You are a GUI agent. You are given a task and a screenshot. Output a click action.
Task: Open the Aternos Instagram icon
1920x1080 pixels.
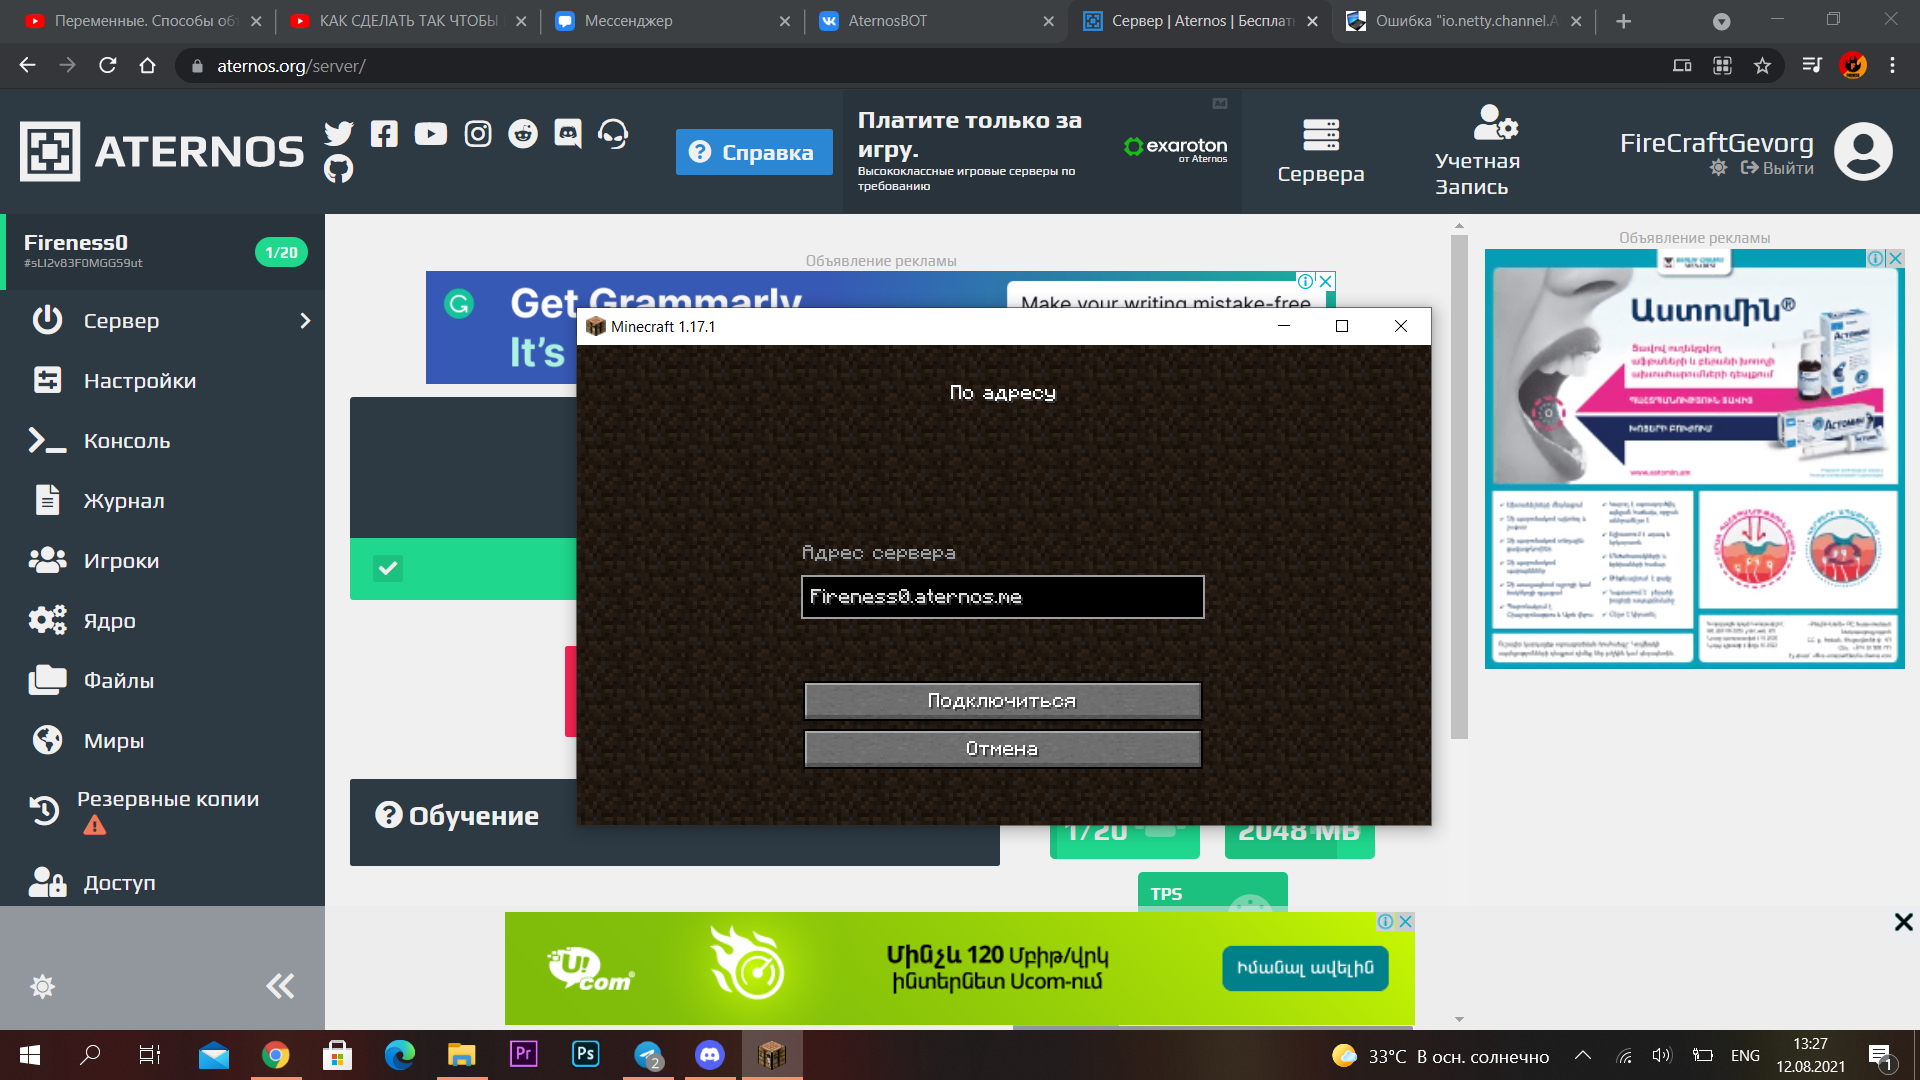coord(478,133)
